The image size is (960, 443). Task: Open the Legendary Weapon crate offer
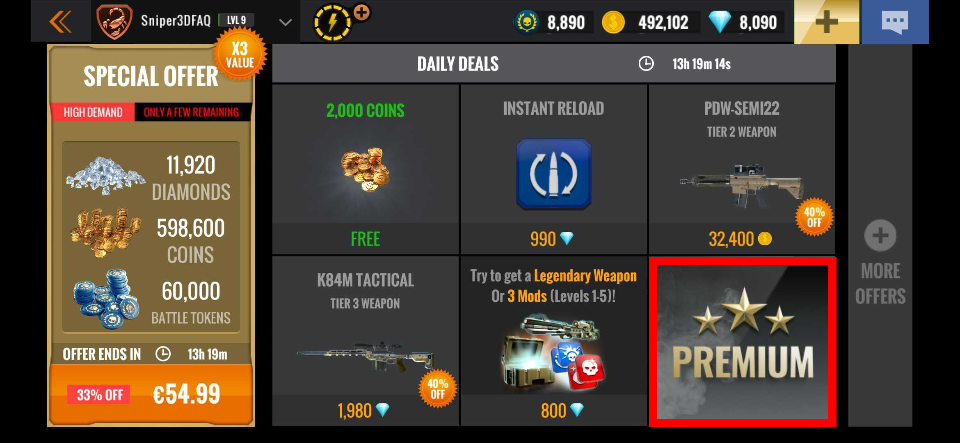(553, 341)
